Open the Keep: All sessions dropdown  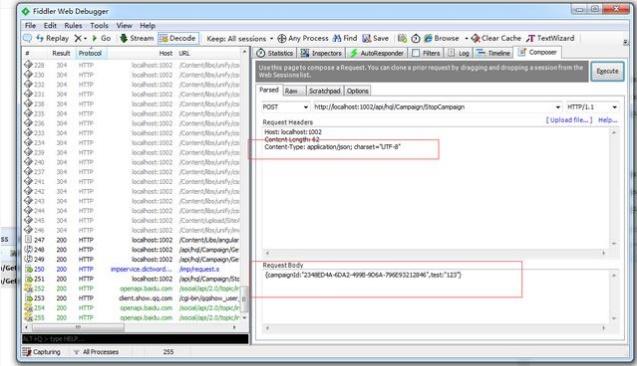click(240, 39)
